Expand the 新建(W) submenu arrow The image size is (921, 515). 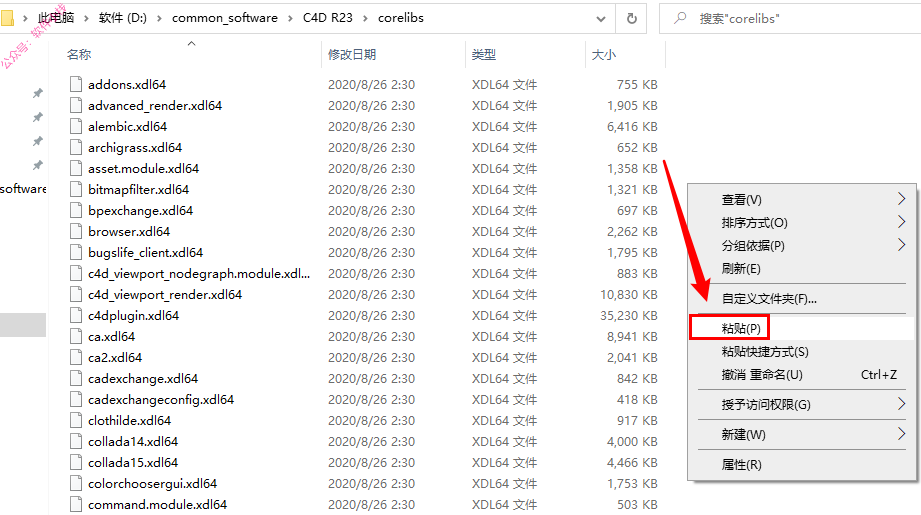(902, 434)
